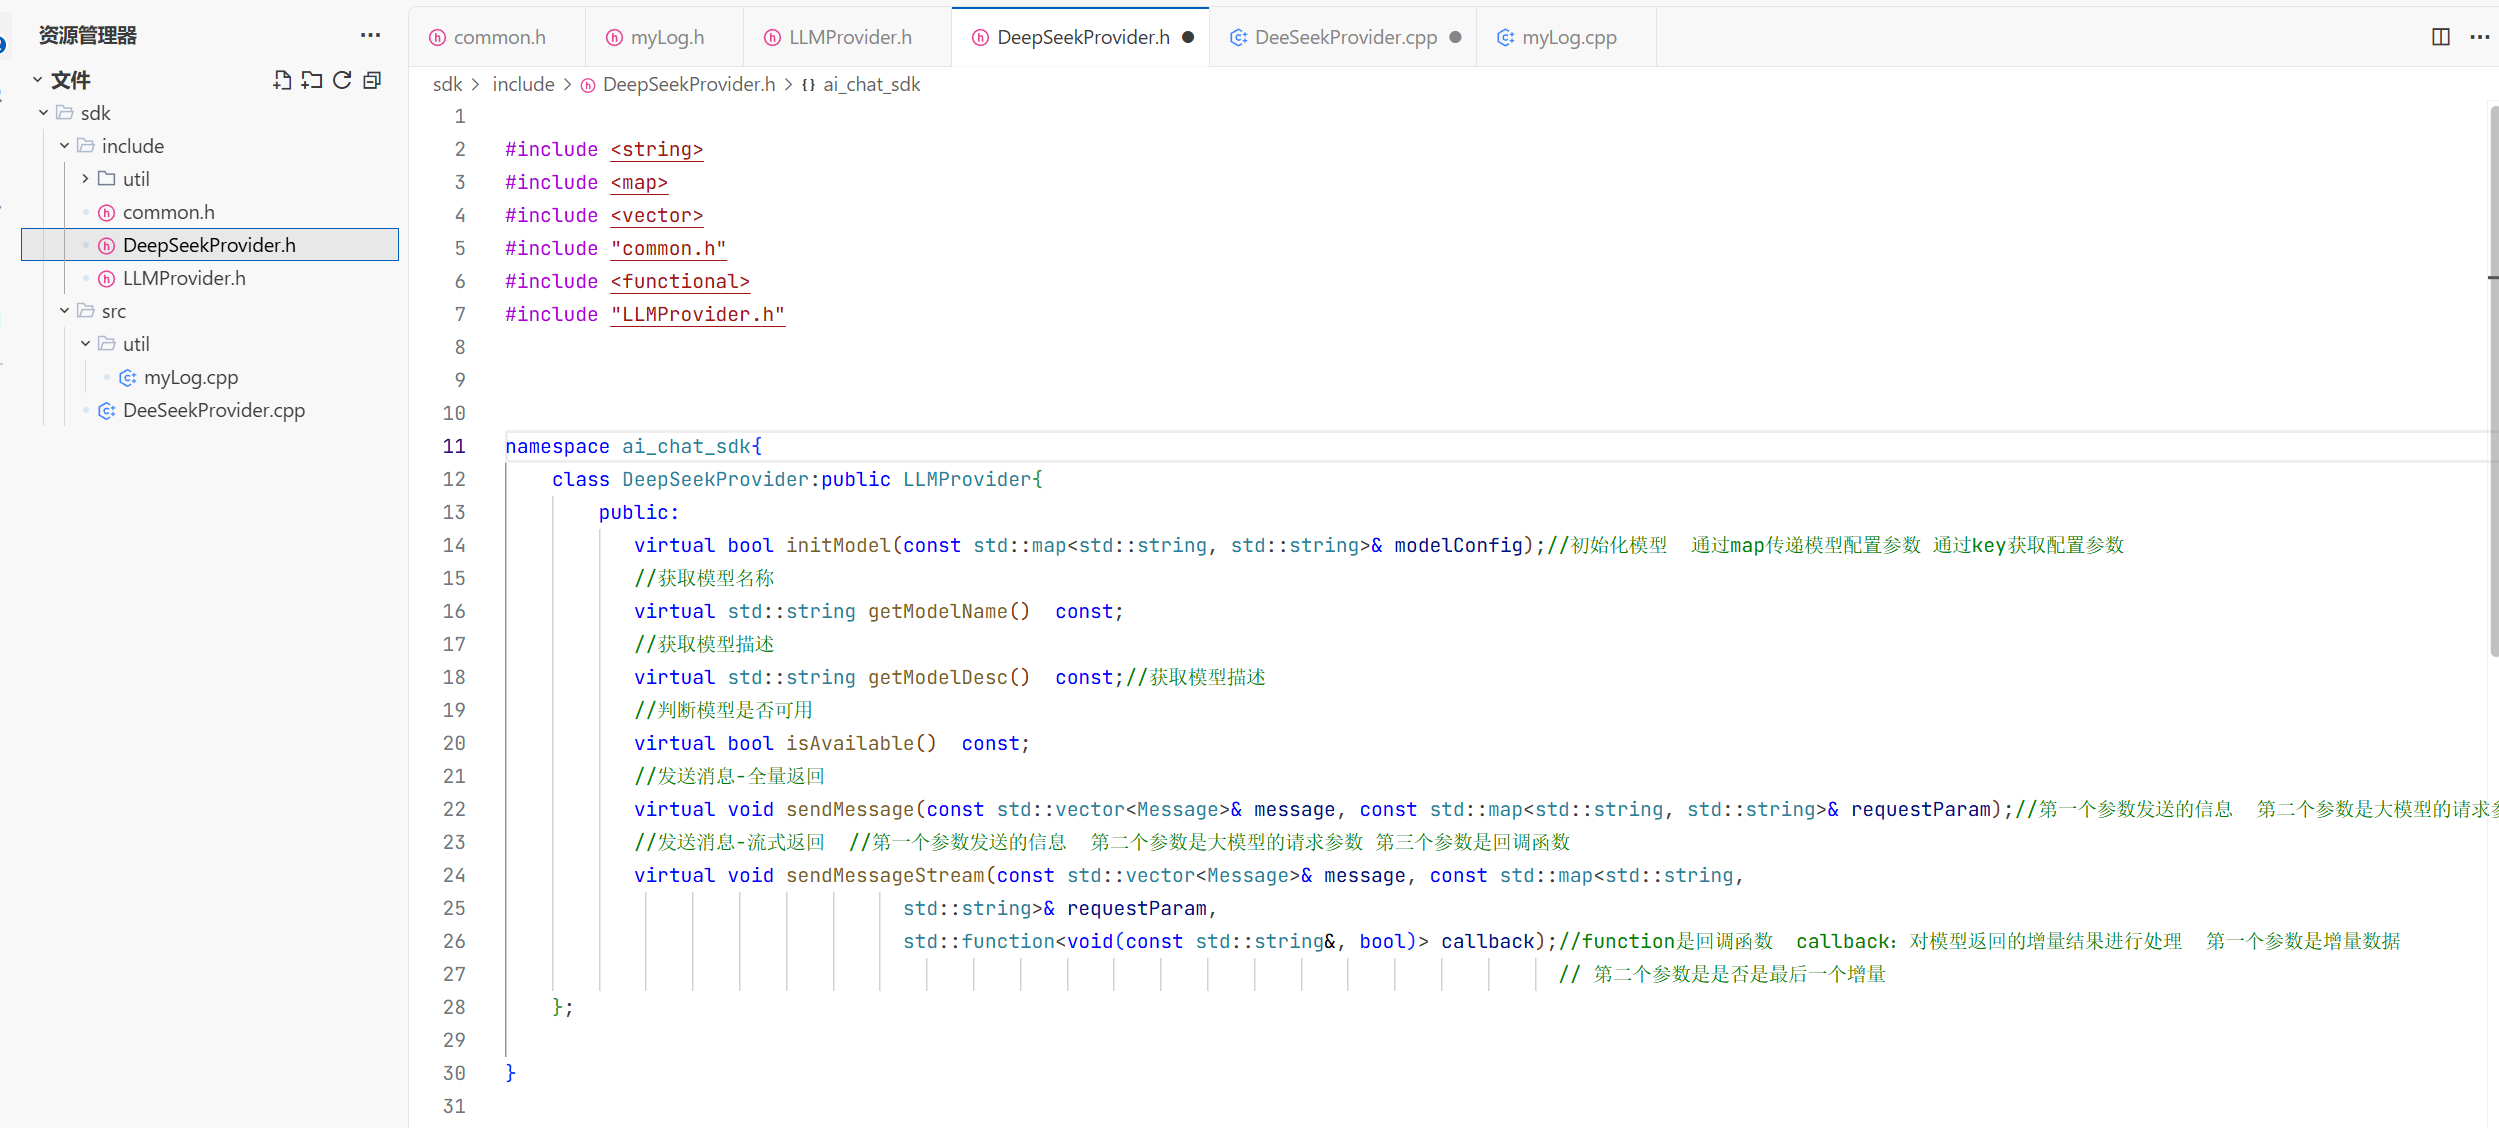The width and height of the screenshot is (2499, 1128).
Task: Click the New Folder icon in explorer
Action: [x=312, y=80]
